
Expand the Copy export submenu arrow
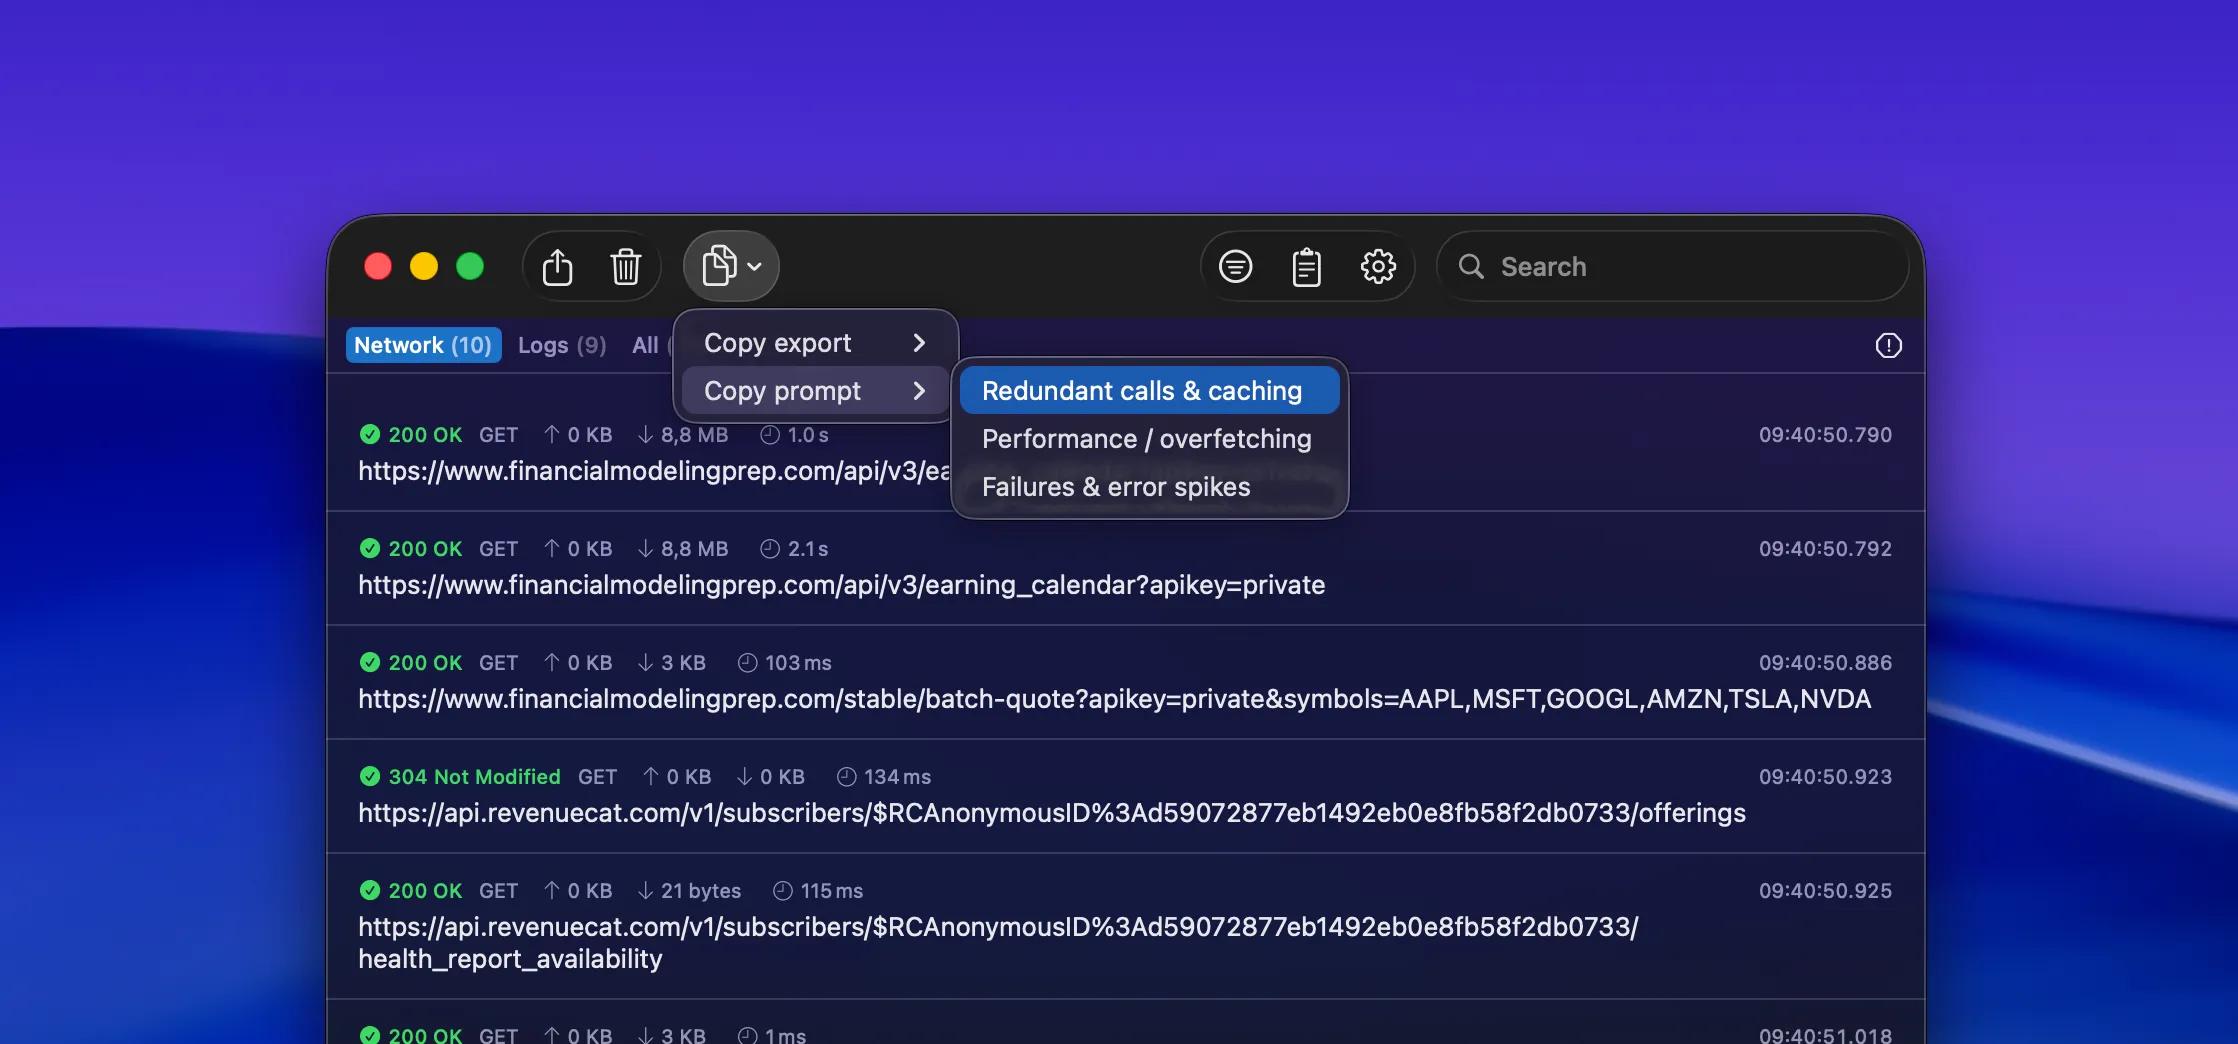pyautogui.click(x=918, y=342)
